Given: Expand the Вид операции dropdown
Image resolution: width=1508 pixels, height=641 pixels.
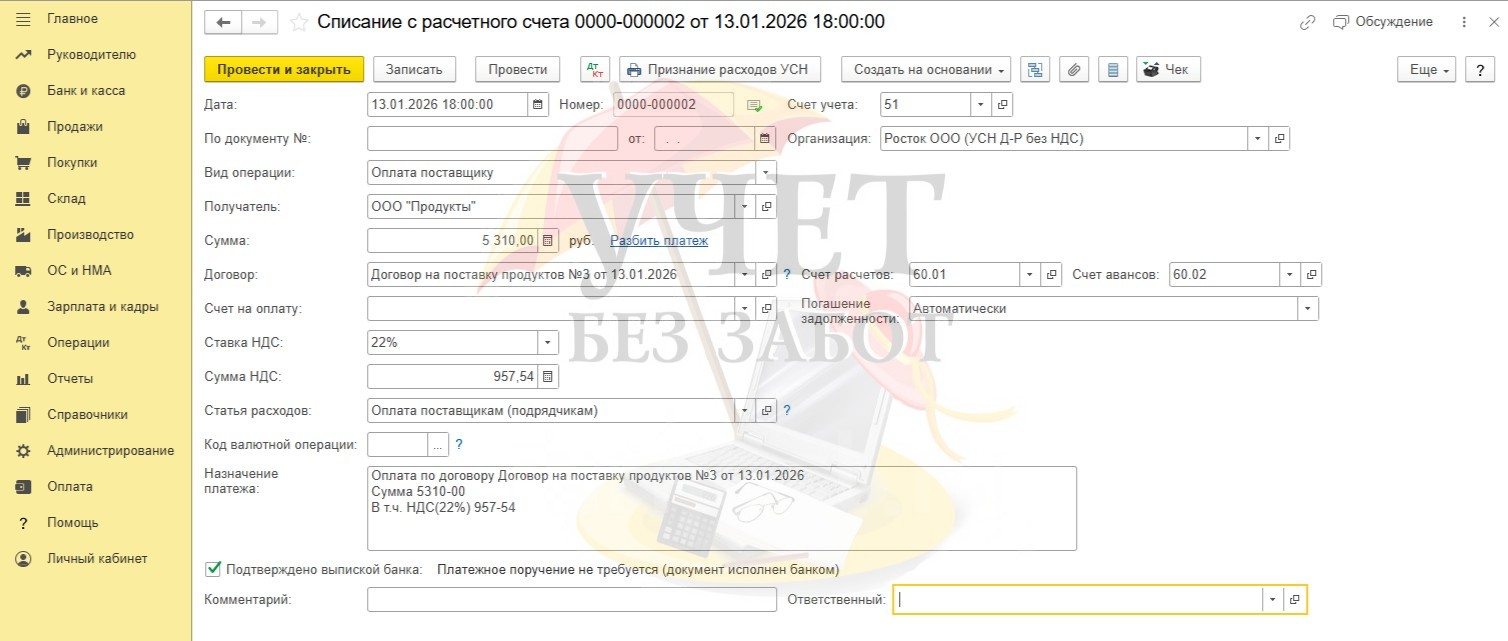Looking at the screenshot, I should tap(766, 172).
